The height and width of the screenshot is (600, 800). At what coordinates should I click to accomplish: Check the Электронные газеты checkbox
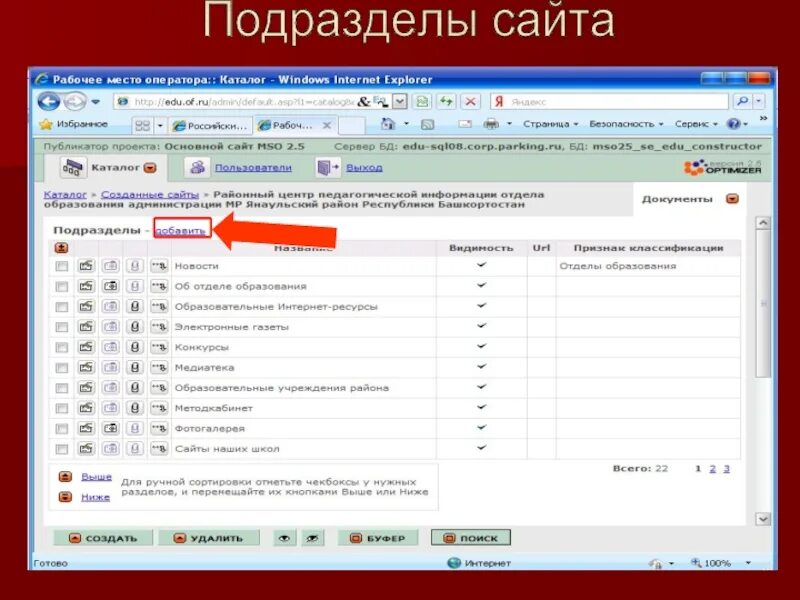[x=62, y=327]
